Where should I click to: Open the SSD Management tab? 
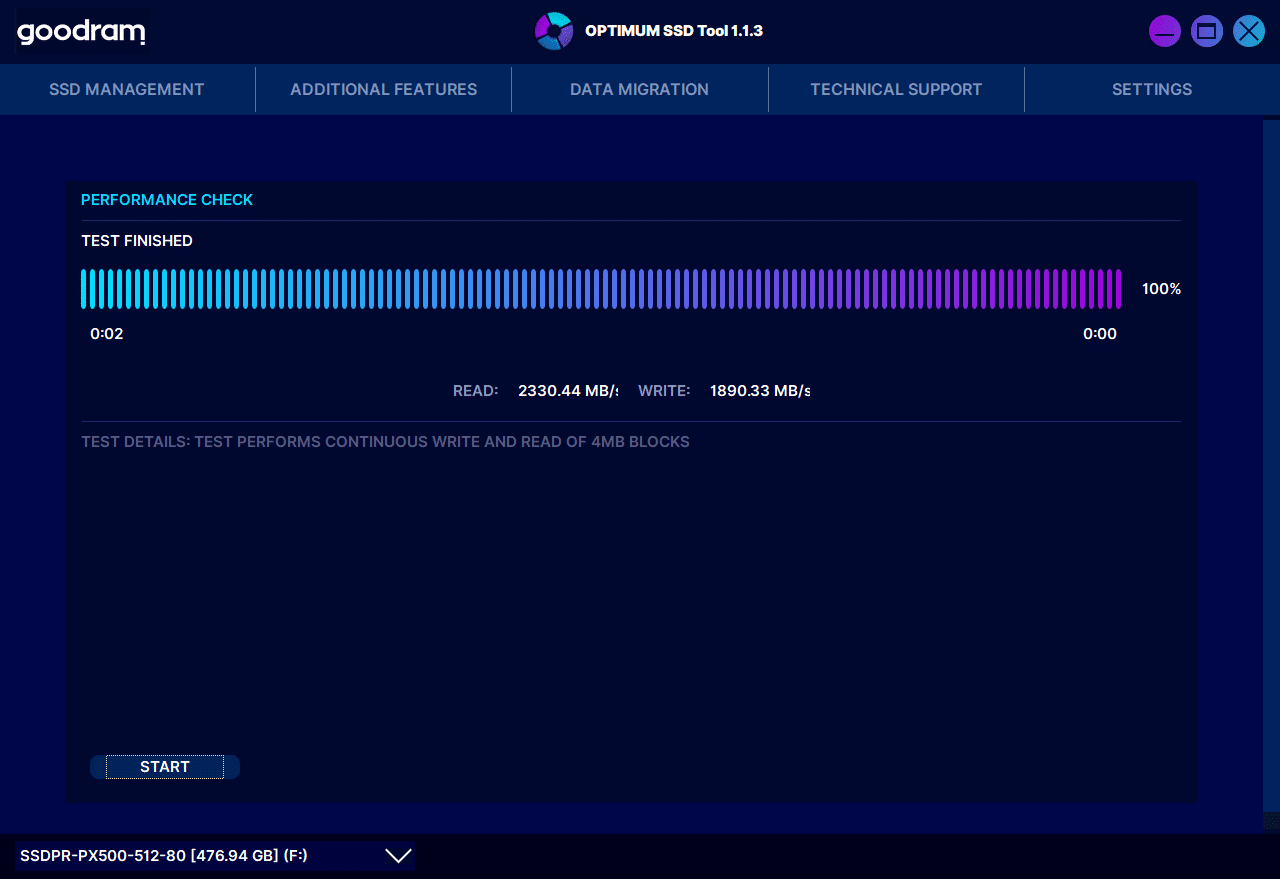tap(127, 89)
